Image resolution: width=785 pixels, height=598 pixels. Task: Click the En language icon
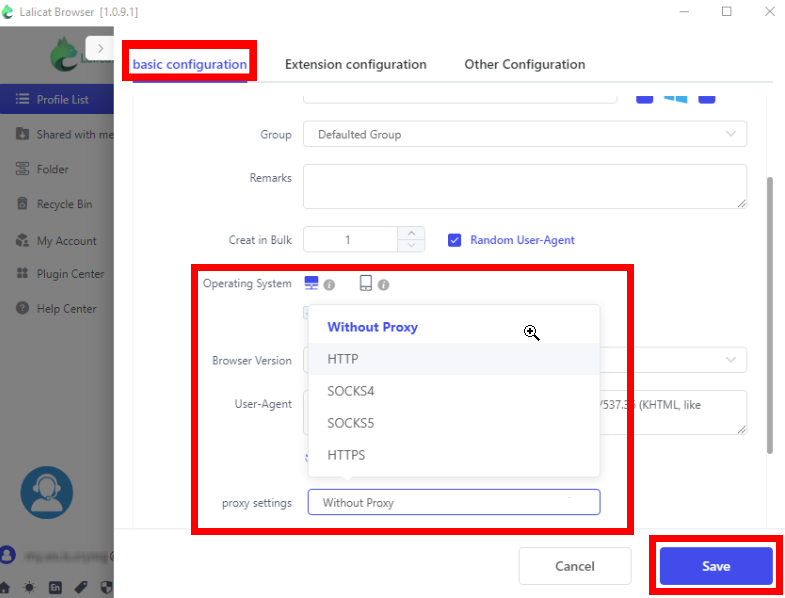55,587
